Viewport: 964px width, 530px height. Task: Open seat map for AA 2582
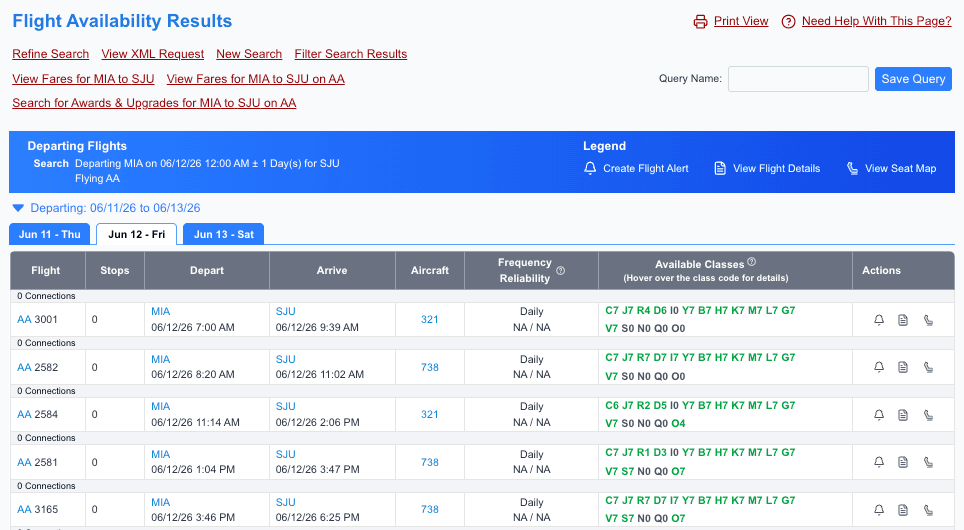pos(928,367)
